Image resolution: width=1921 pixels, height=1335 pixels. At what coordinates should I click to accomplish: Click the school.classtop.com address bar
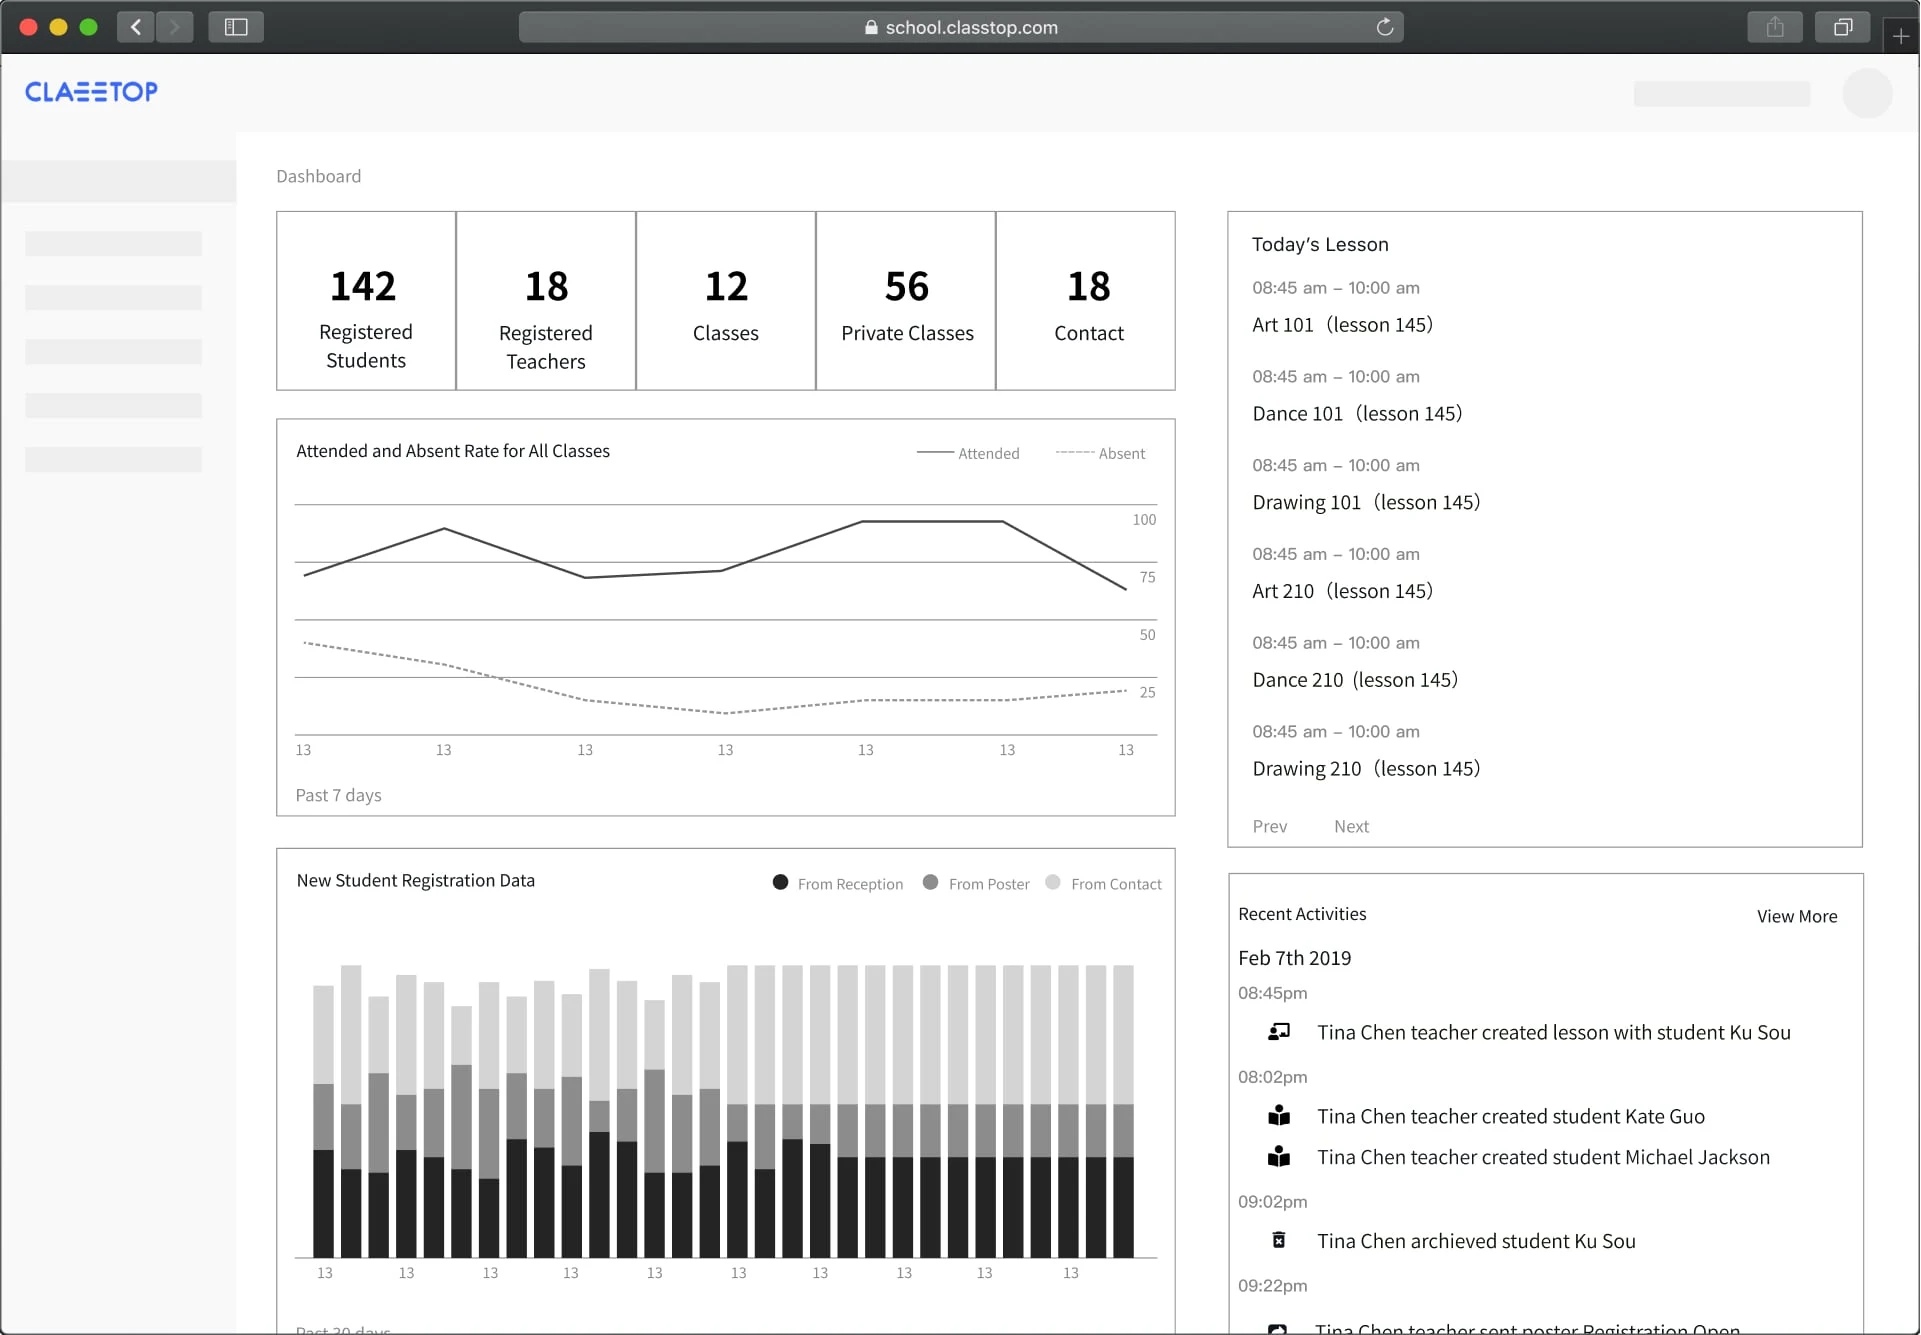pyautogui.click(x=960, y=27)
